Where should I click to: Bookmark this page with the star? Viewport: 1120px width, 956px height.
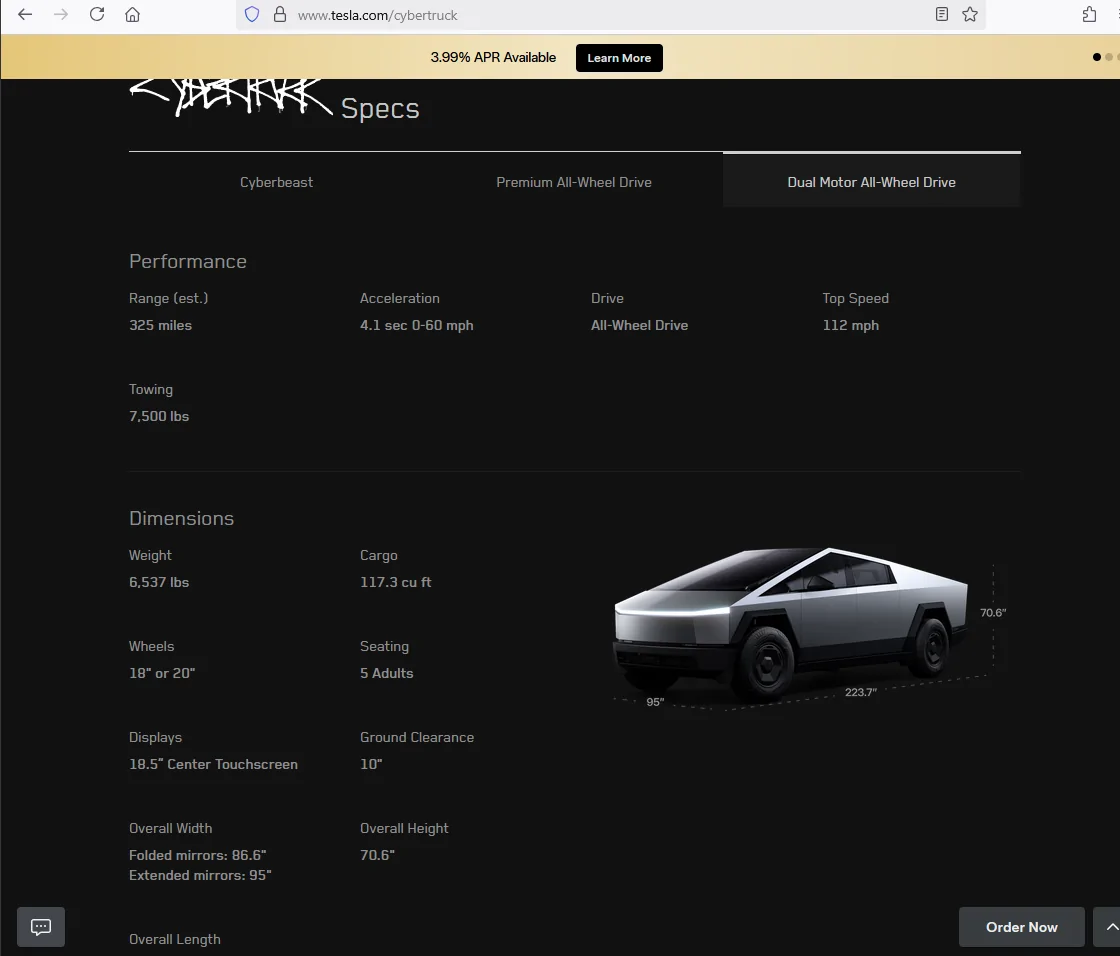pos(970,14)
